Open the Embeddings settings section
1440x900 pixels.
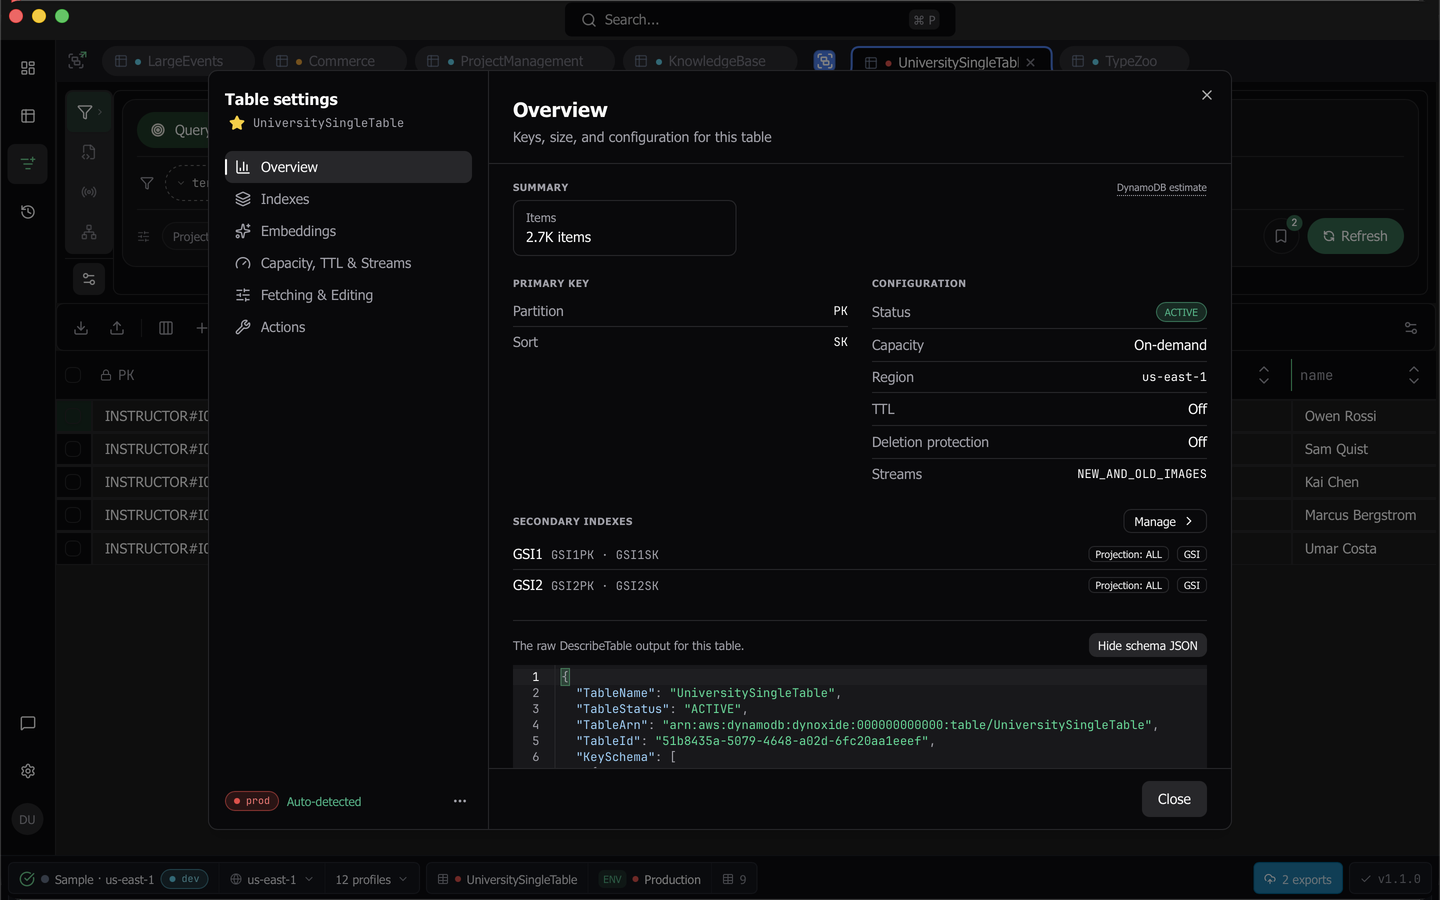(348, 231)
